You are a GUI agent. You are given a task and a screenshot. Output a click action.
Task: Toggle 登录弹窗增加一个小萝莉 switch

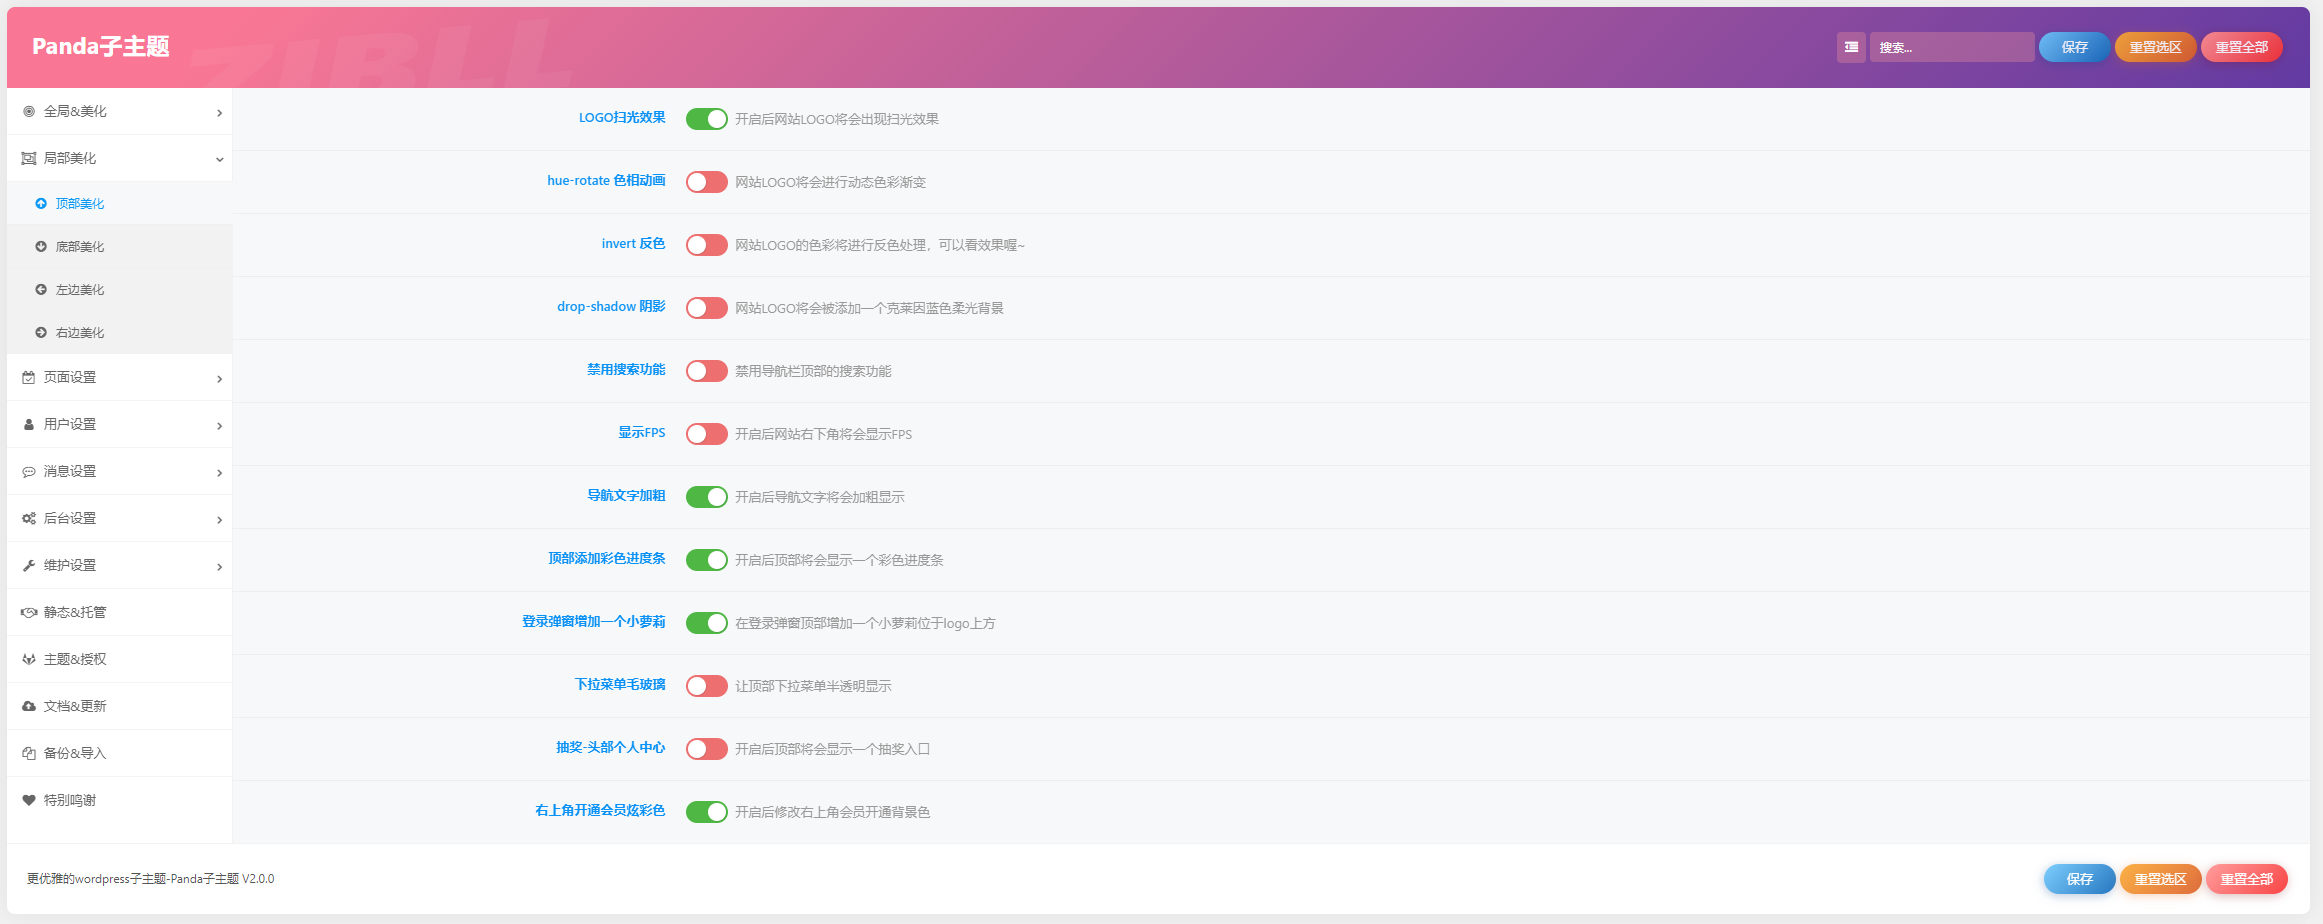707,623
